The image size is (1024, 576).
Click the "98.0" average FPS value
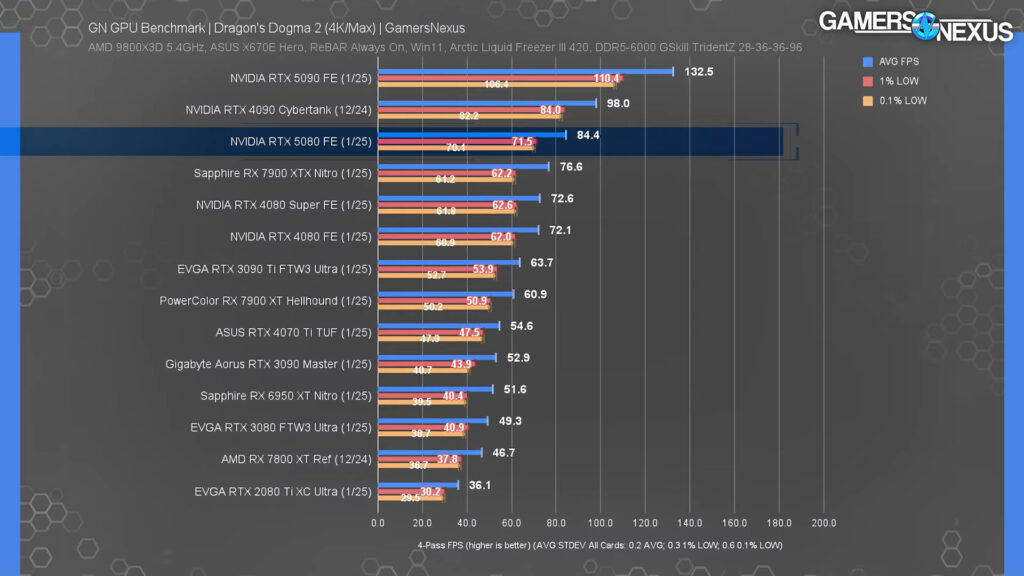click(618, 103)
